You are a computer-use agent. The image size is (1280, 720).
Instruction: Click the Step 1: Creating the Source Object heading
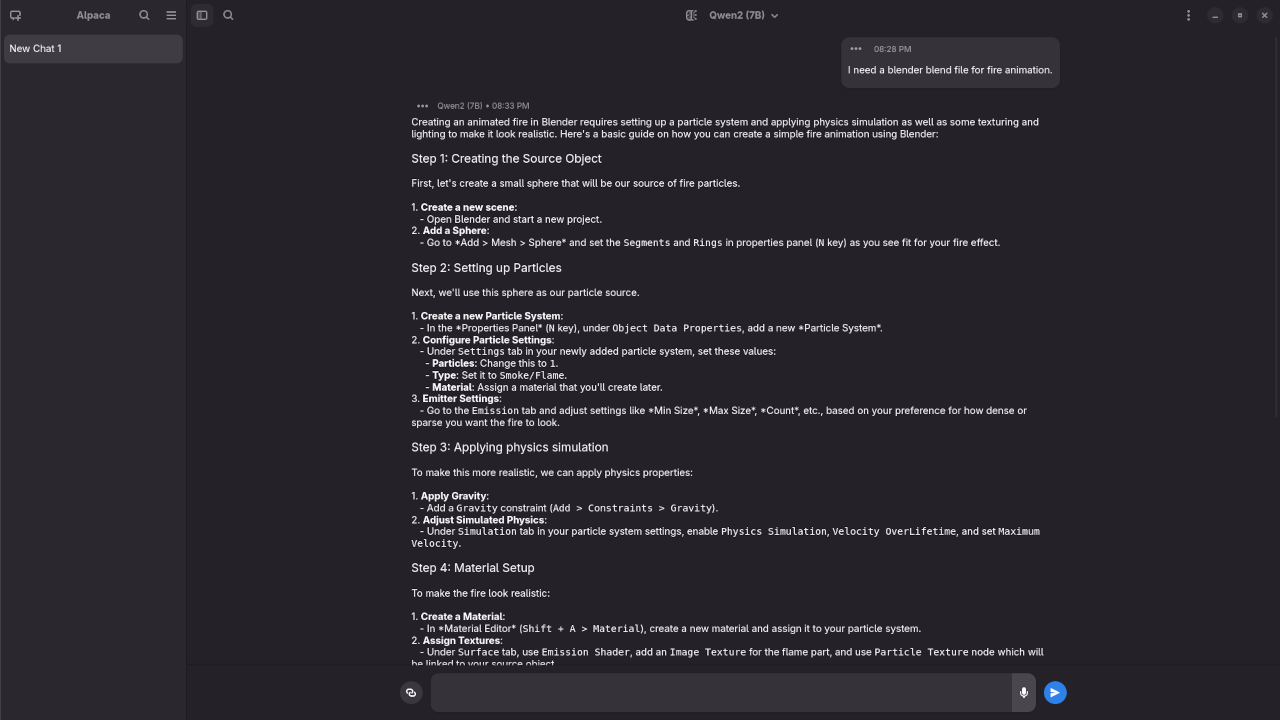point(506,158)
